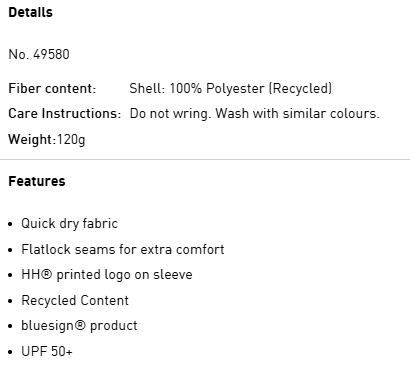
Task: Click Do not wring care text
Action: 170,114
